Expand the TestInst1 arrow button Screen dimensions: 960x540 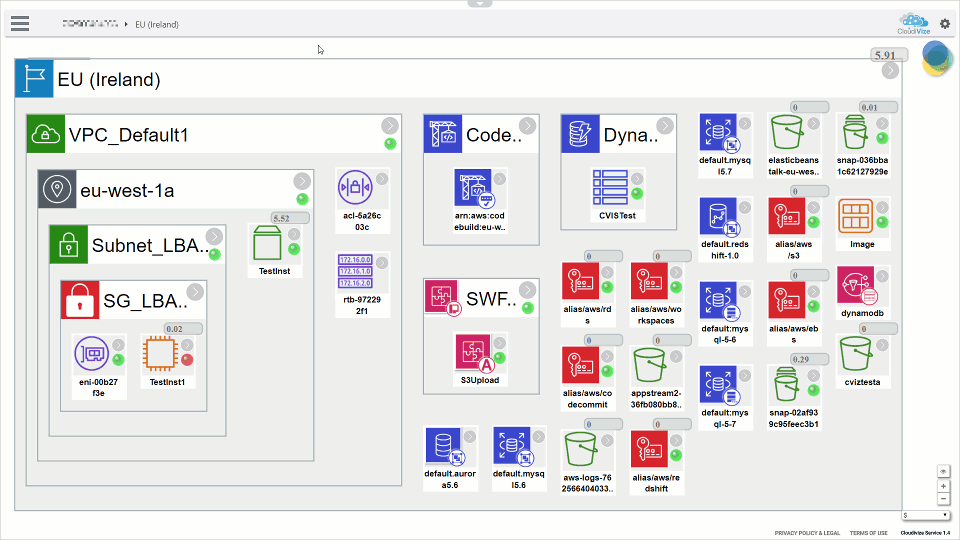click(187, 345)
